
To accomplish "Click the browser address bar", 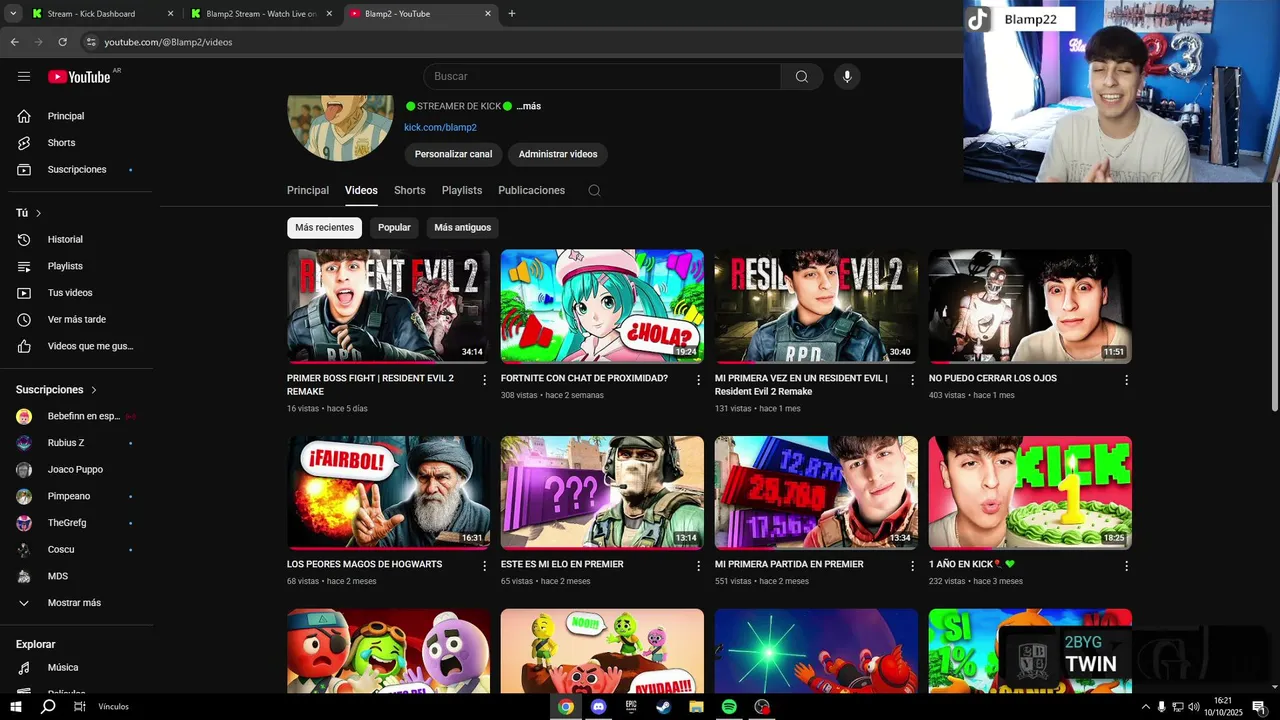I will 520,42.
